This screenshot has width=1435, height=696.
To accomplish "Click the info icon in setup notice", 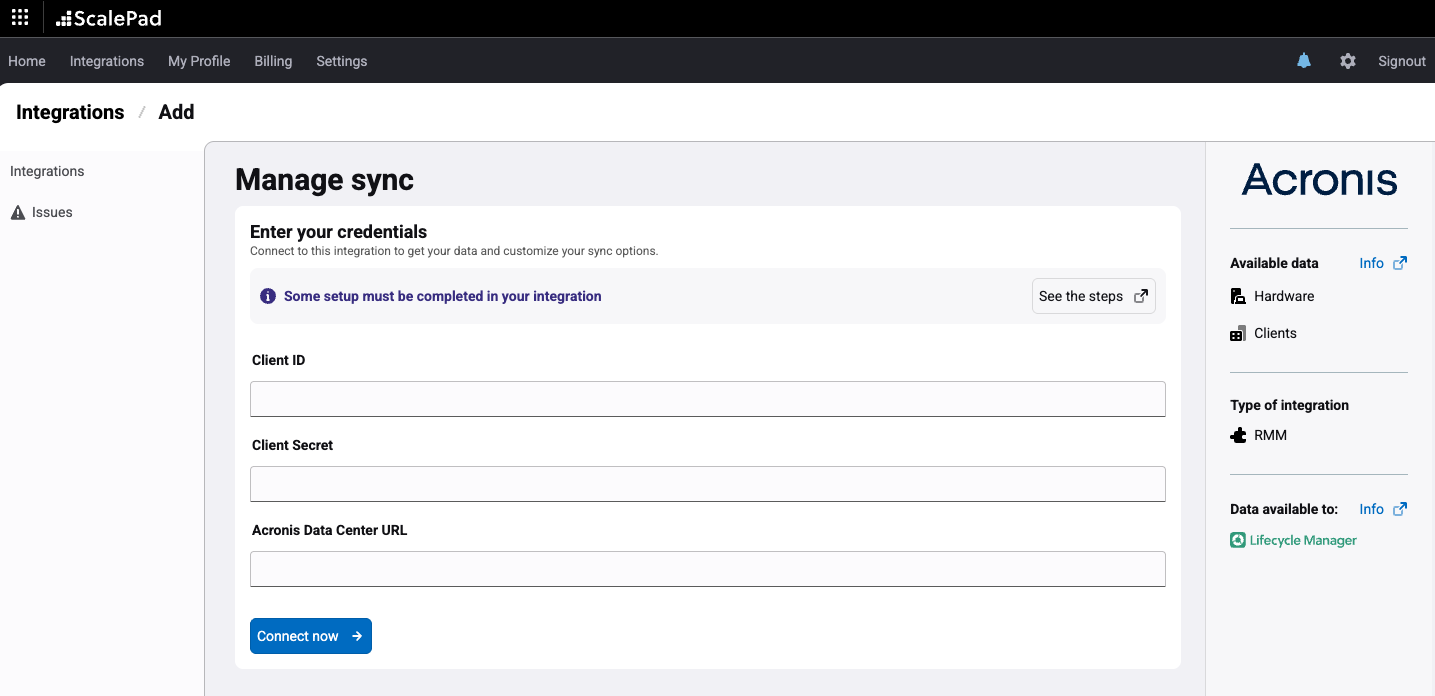I will coord(268,296).
